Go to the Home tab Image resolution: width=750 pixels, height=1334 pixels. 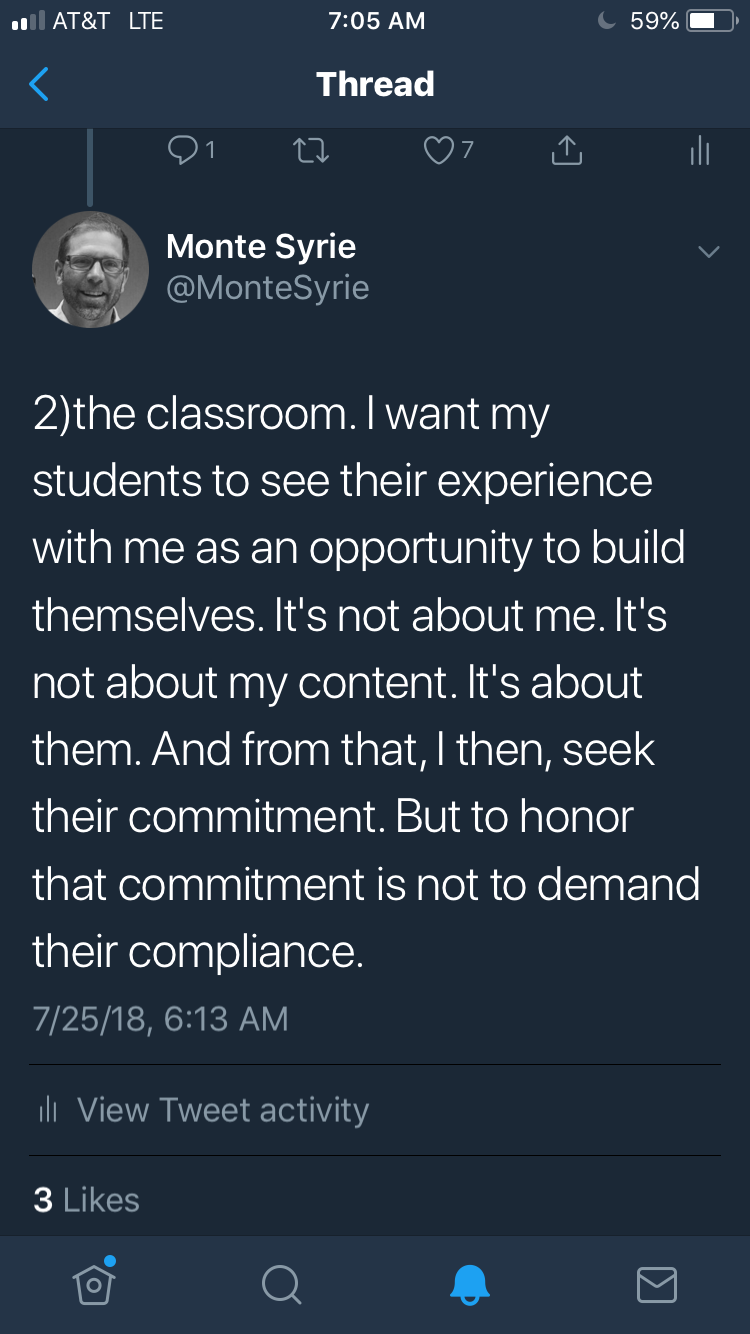94,1283
